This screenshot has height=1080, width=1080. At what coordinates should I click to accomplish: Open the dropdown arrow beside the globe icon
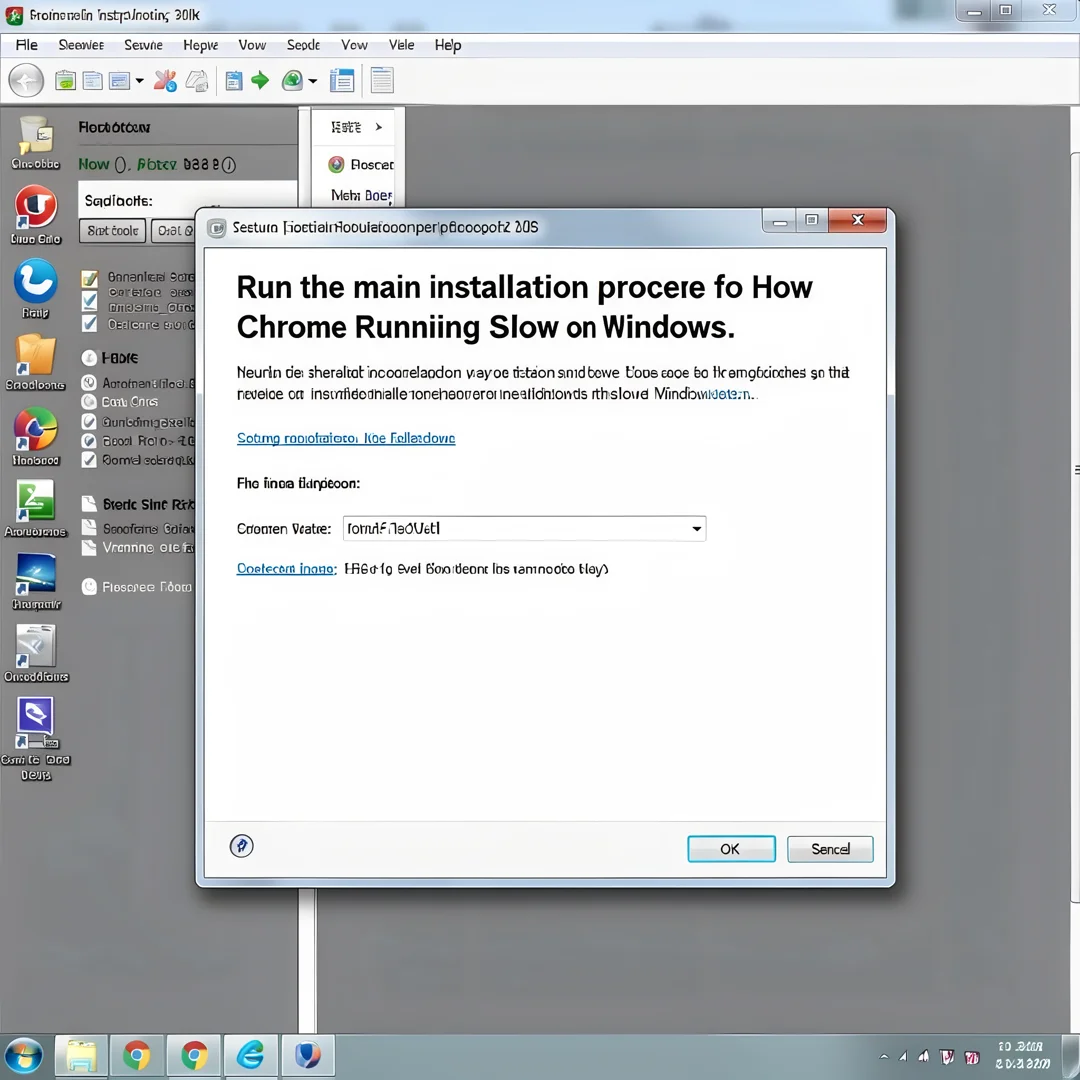coord(313,81)
